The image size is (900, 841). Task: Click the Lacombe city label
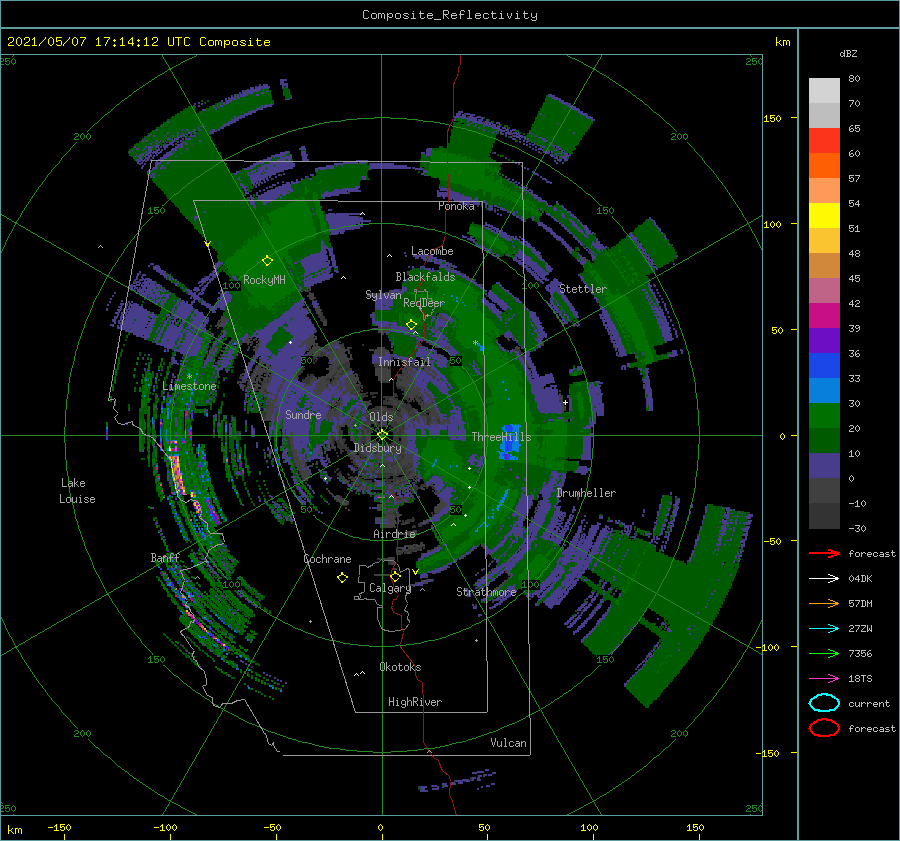coord(432,251)
